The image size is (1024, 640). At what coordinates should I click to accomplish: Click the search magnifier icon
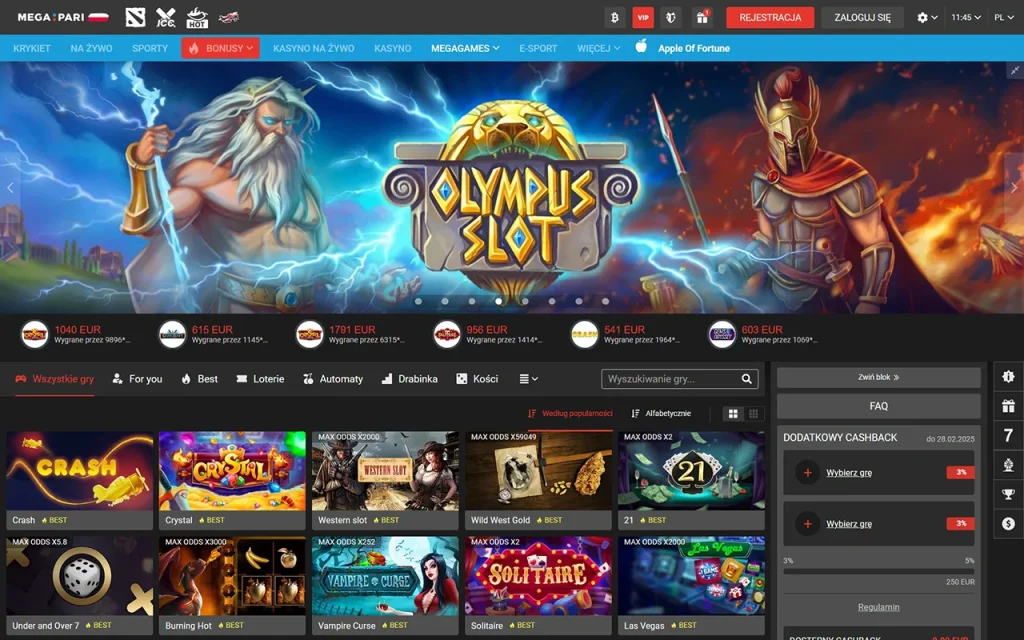(746, 379)
